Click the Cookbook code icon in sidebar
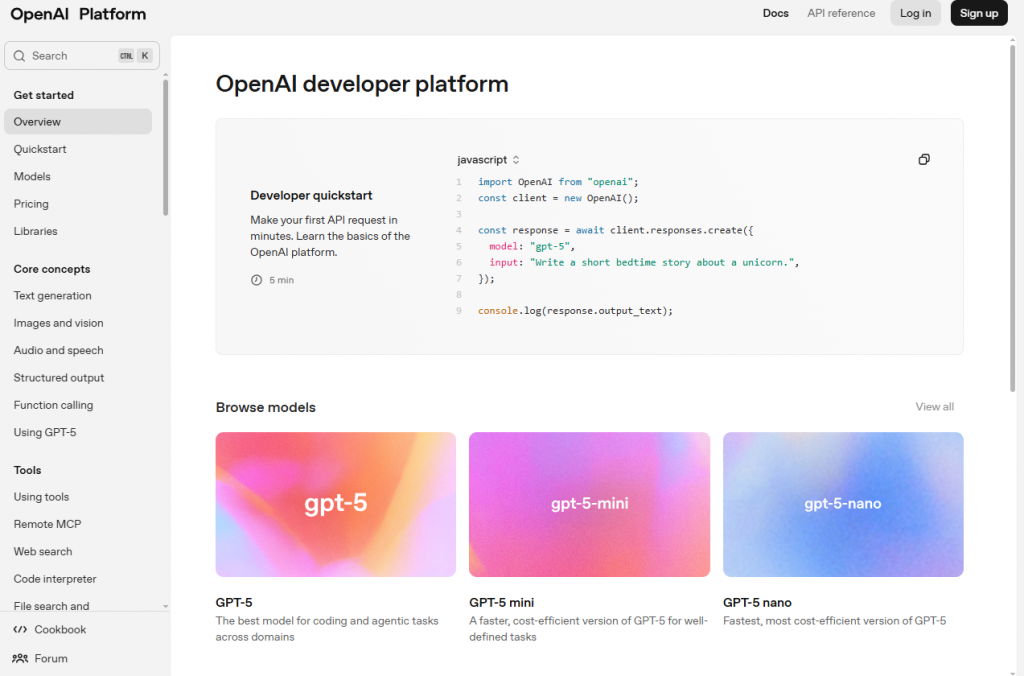 [x=20, y=630]
